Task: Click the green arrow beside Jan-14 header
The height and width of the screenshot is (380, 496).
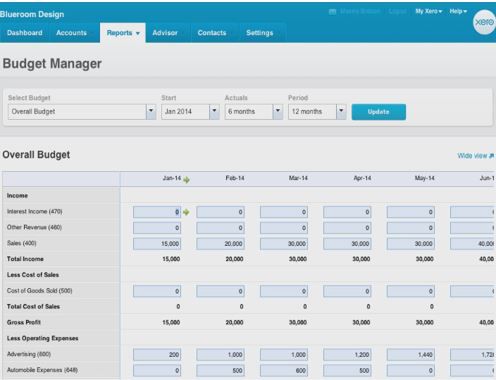Action: point(186,180)
